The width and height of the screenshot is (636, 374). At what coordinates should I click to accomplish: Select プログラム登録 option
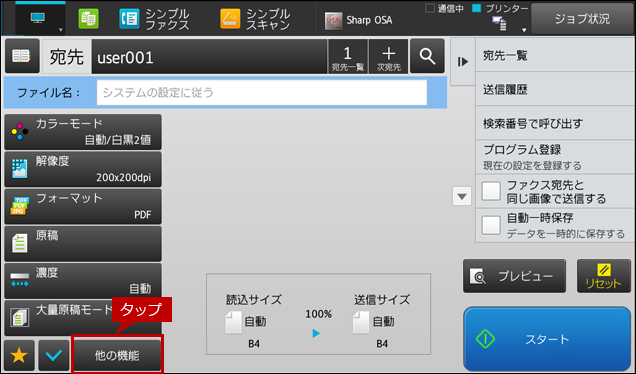point(554,157)
